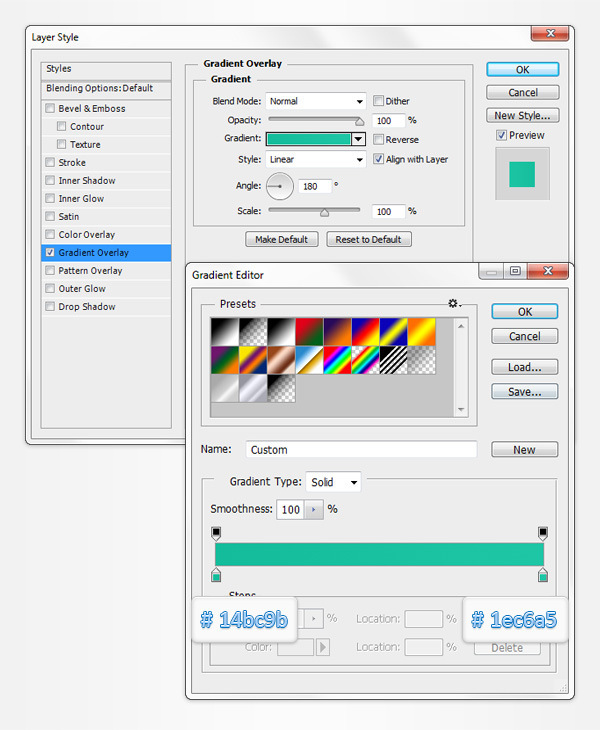600x730 pixels.
Task: Click the right opacity stop
Action: pyautogui.click(x=543, y=533)
